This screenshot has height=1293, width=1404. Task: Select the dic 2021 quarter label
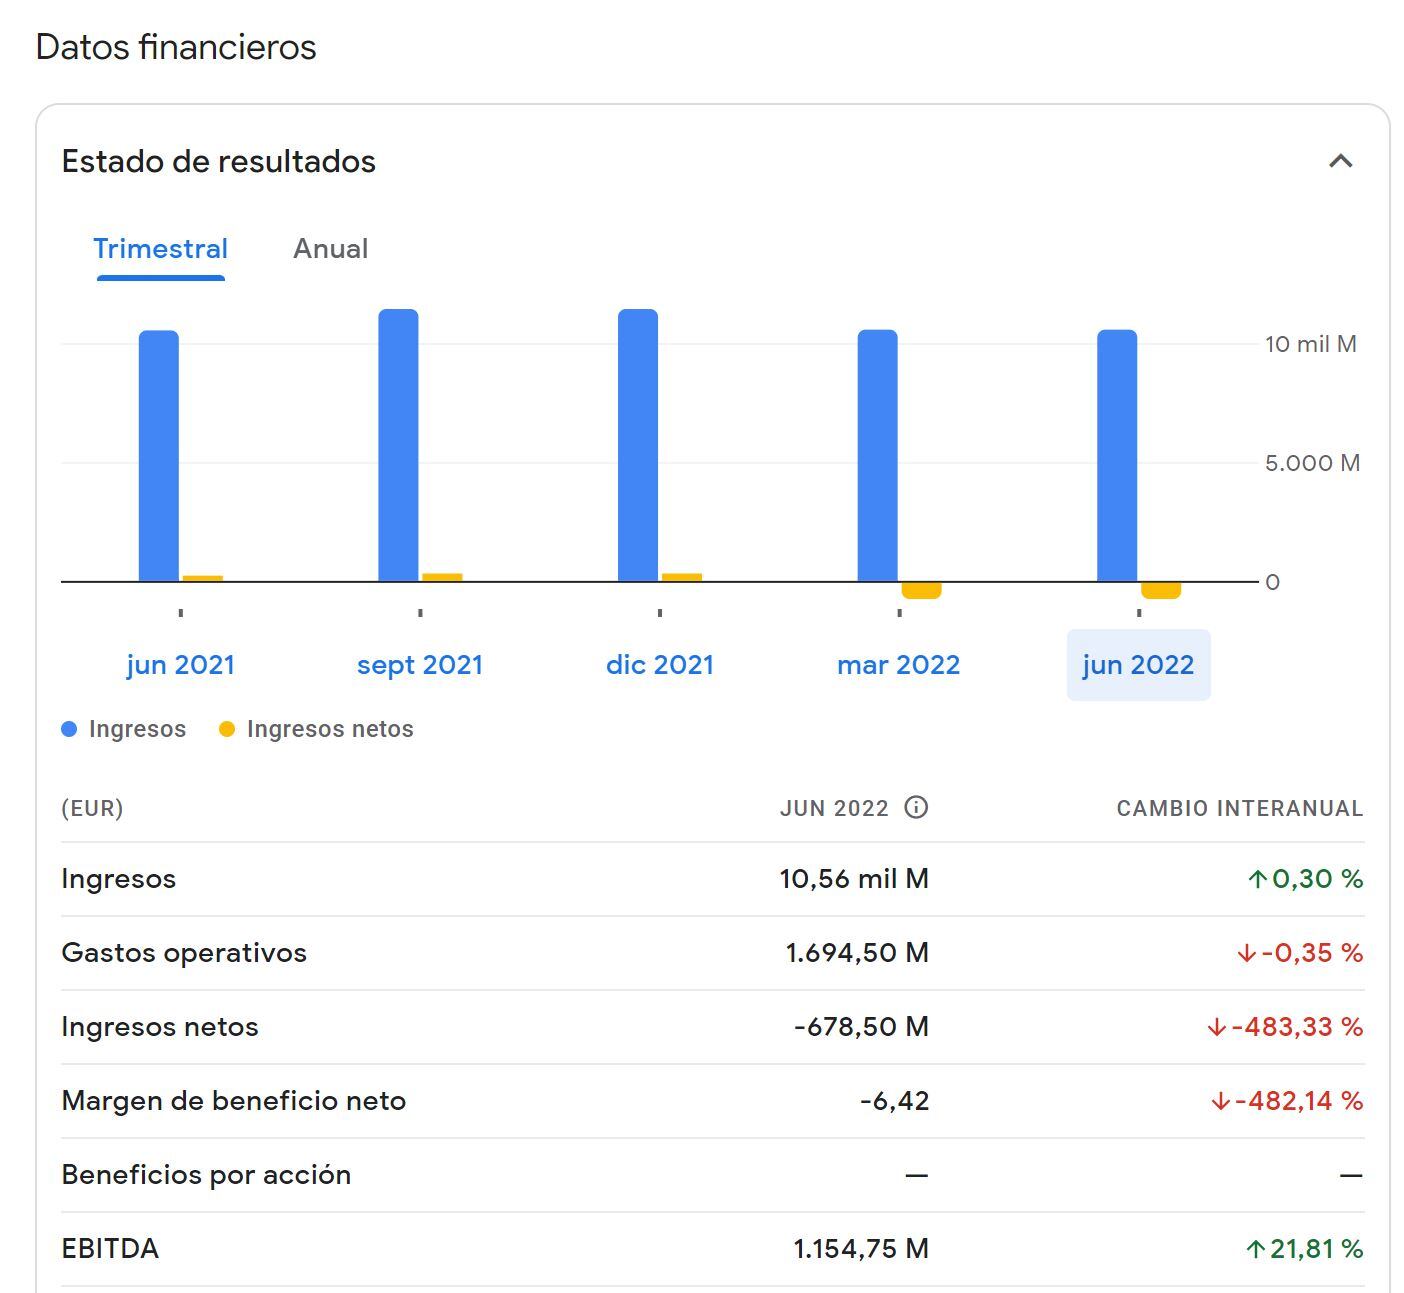tap(660, 665)
